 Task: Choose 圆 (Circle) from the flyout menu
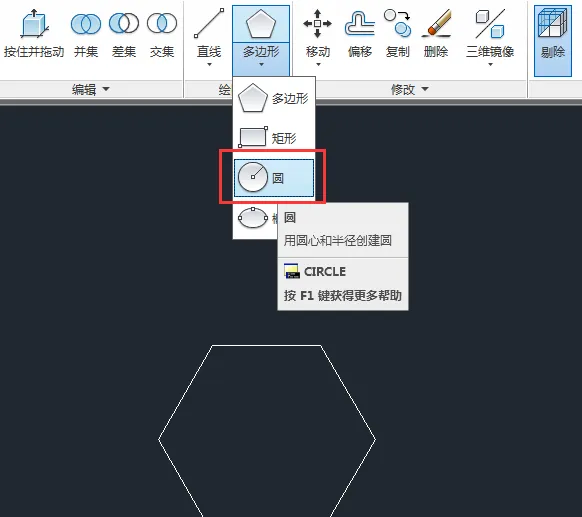click(x=274, y=178)
